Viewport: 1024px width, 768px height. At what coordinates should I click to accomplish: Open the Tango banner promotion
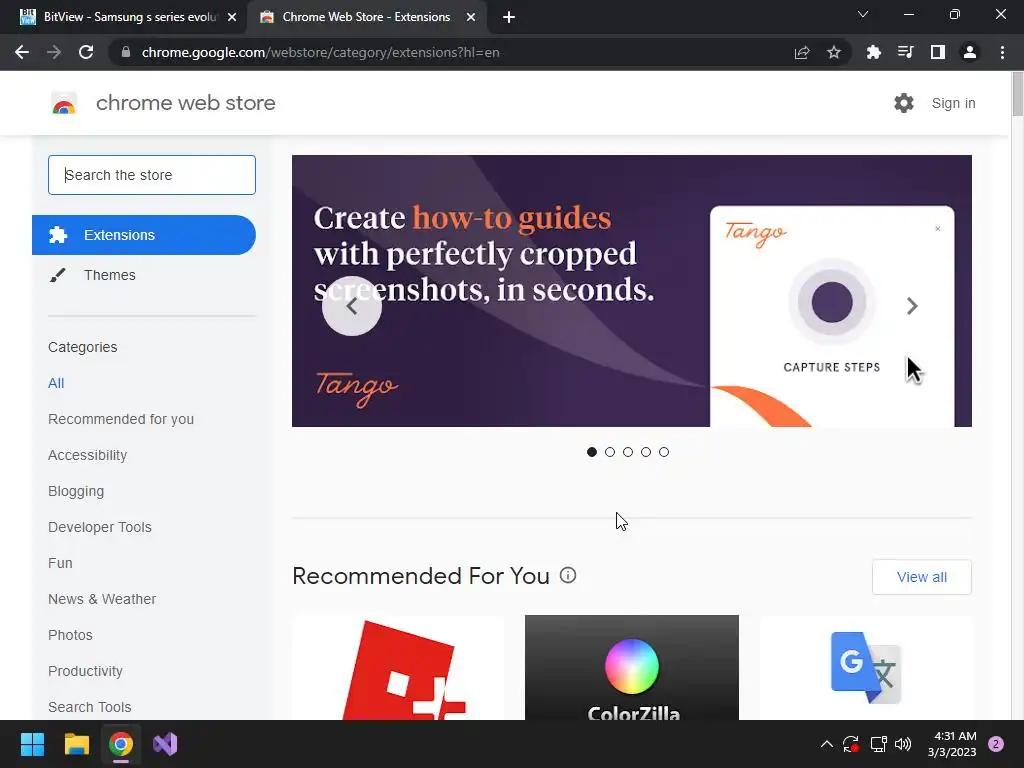pyautogui.click(x=632, y=291)
